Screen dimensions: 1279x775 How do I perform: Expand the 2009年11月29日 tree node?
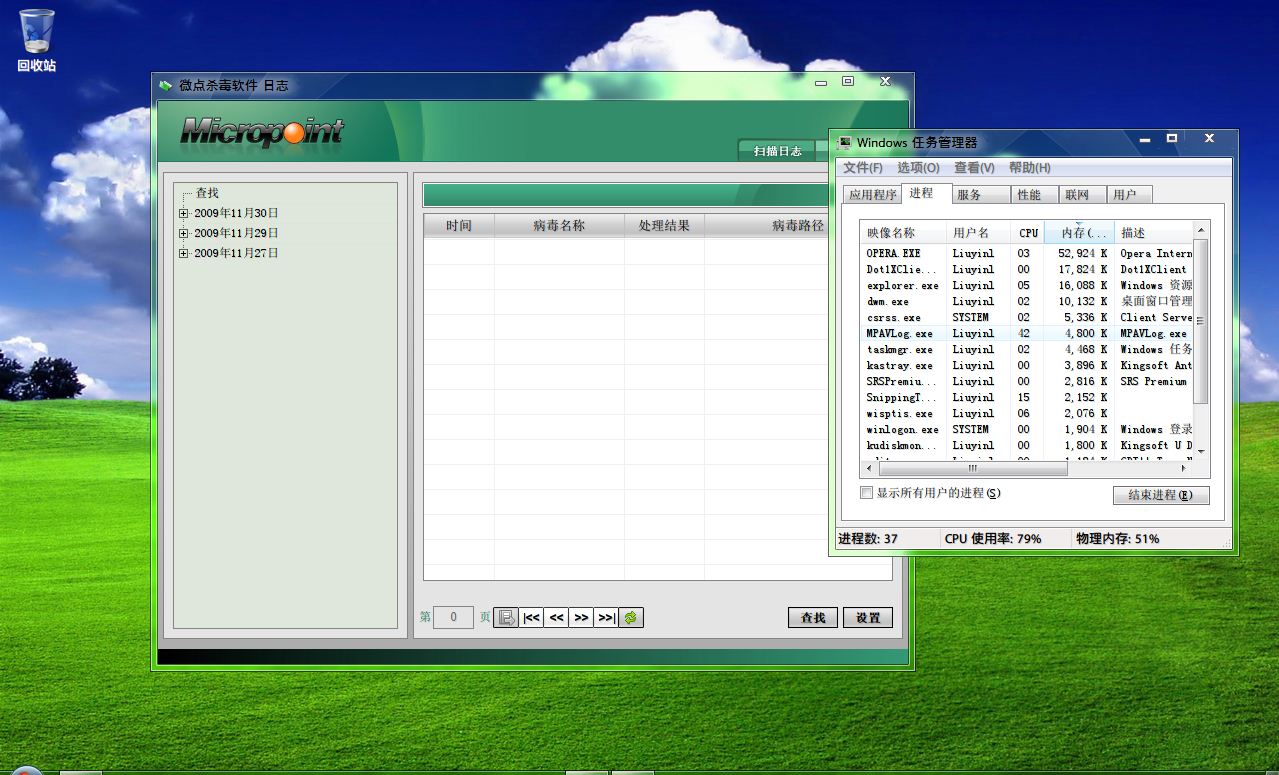point(183,233)
